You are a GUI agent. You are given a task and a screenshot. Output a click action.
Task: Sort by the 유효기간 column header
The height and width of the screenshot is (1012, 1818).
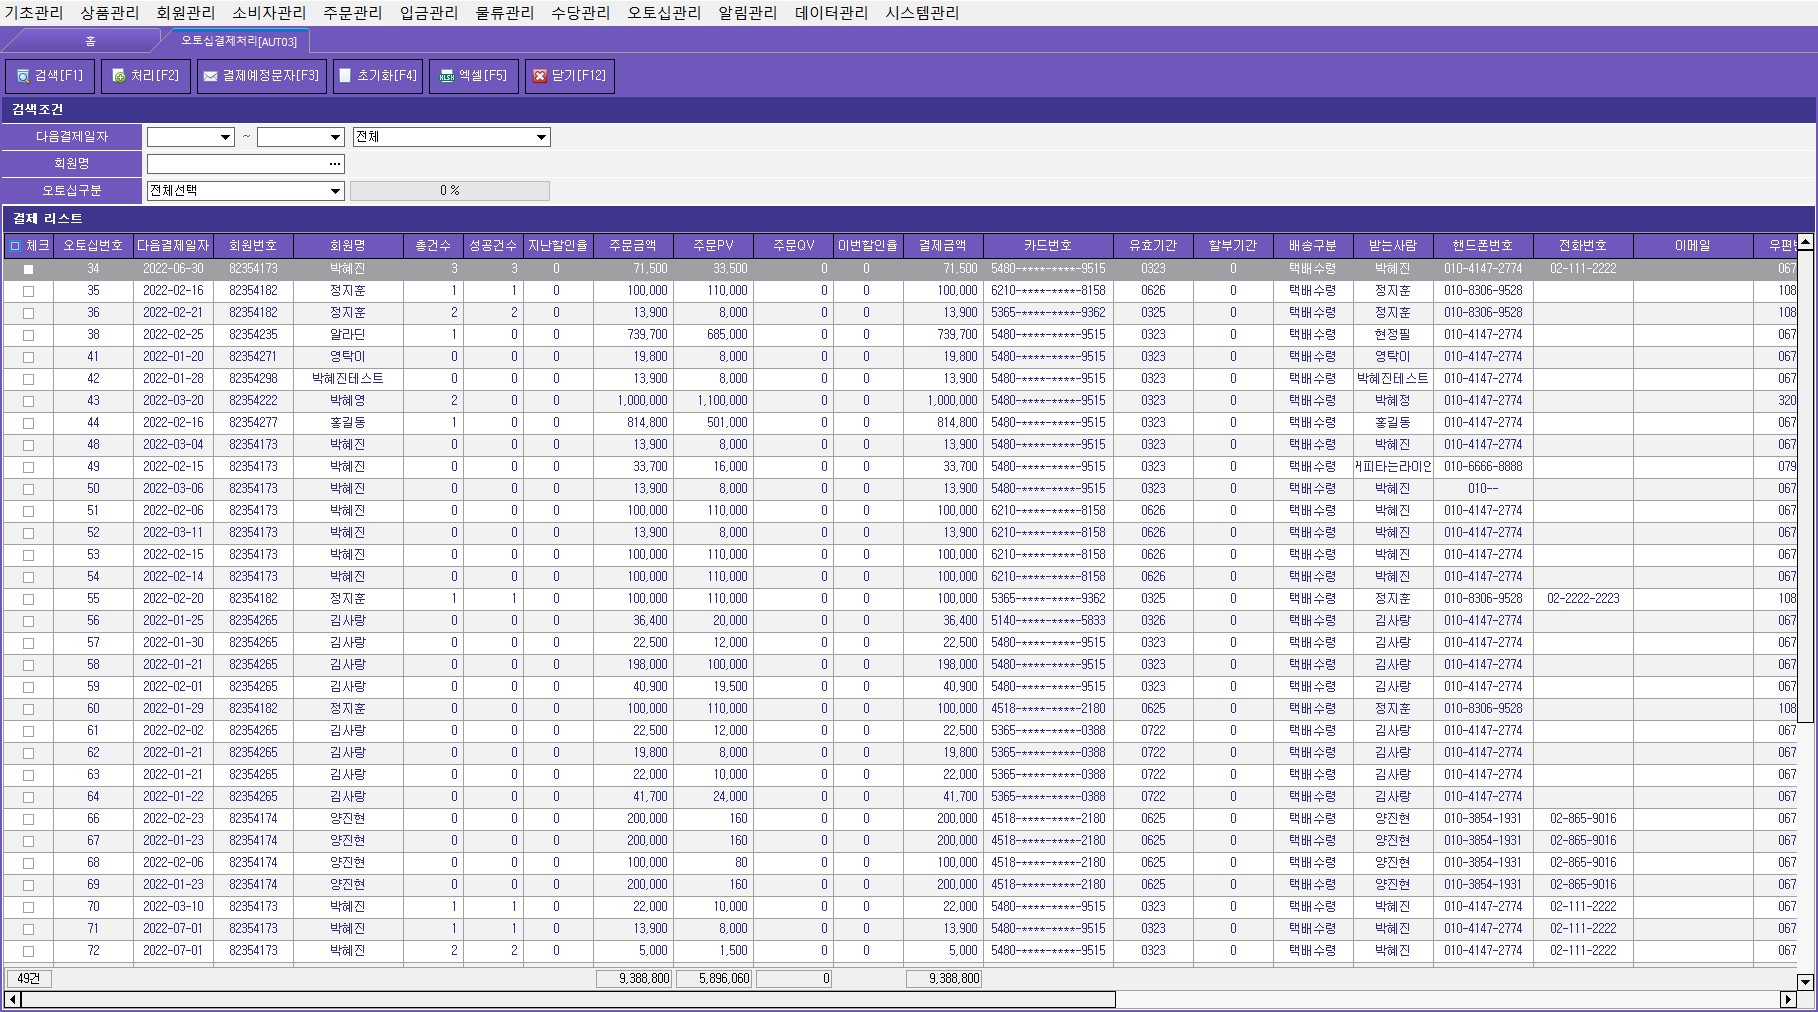point(1153,246)
